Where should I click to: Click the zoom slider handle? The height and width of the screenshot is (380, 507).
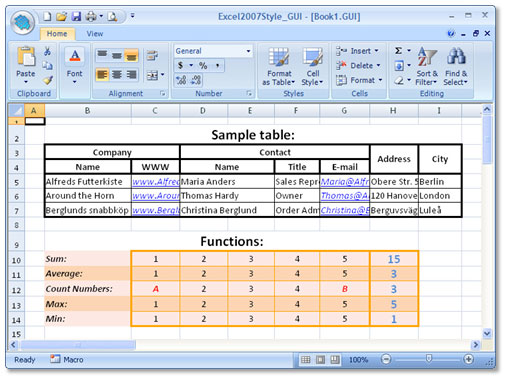click(429, 359)
